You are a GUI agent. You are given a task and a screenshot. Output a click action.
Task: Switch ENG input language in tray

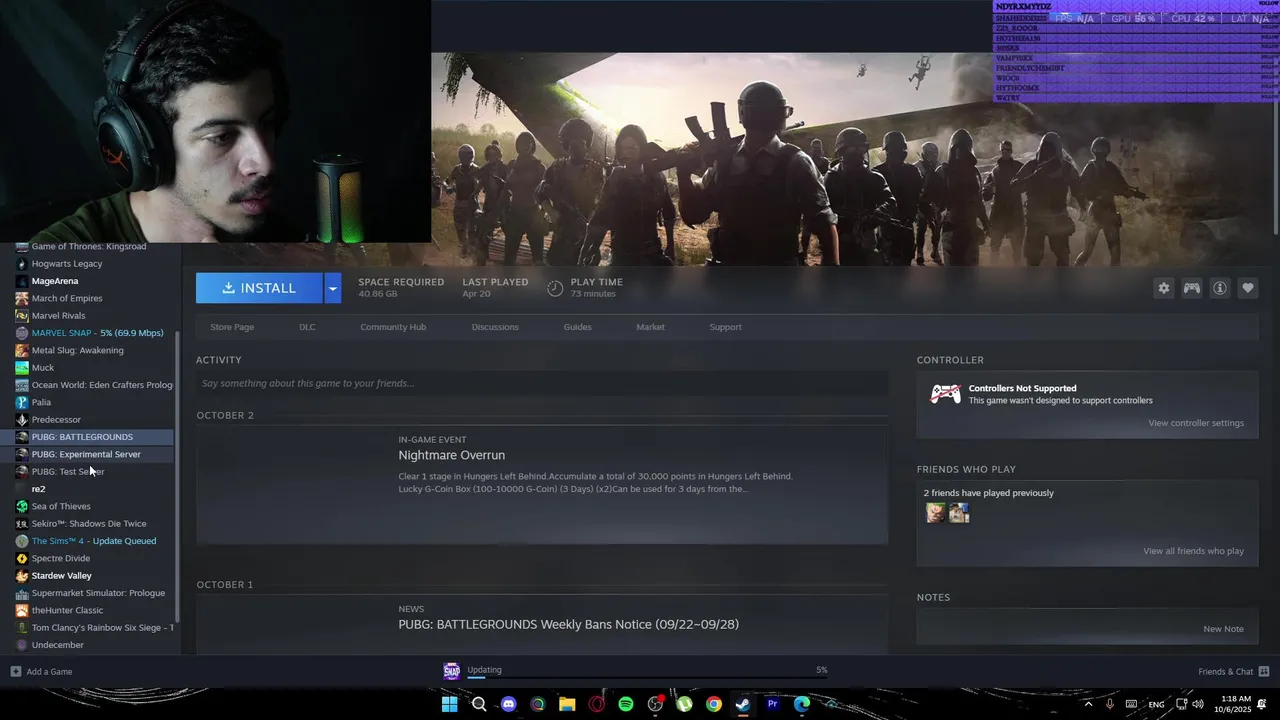pyautogui.click(x=1156, y=704)
